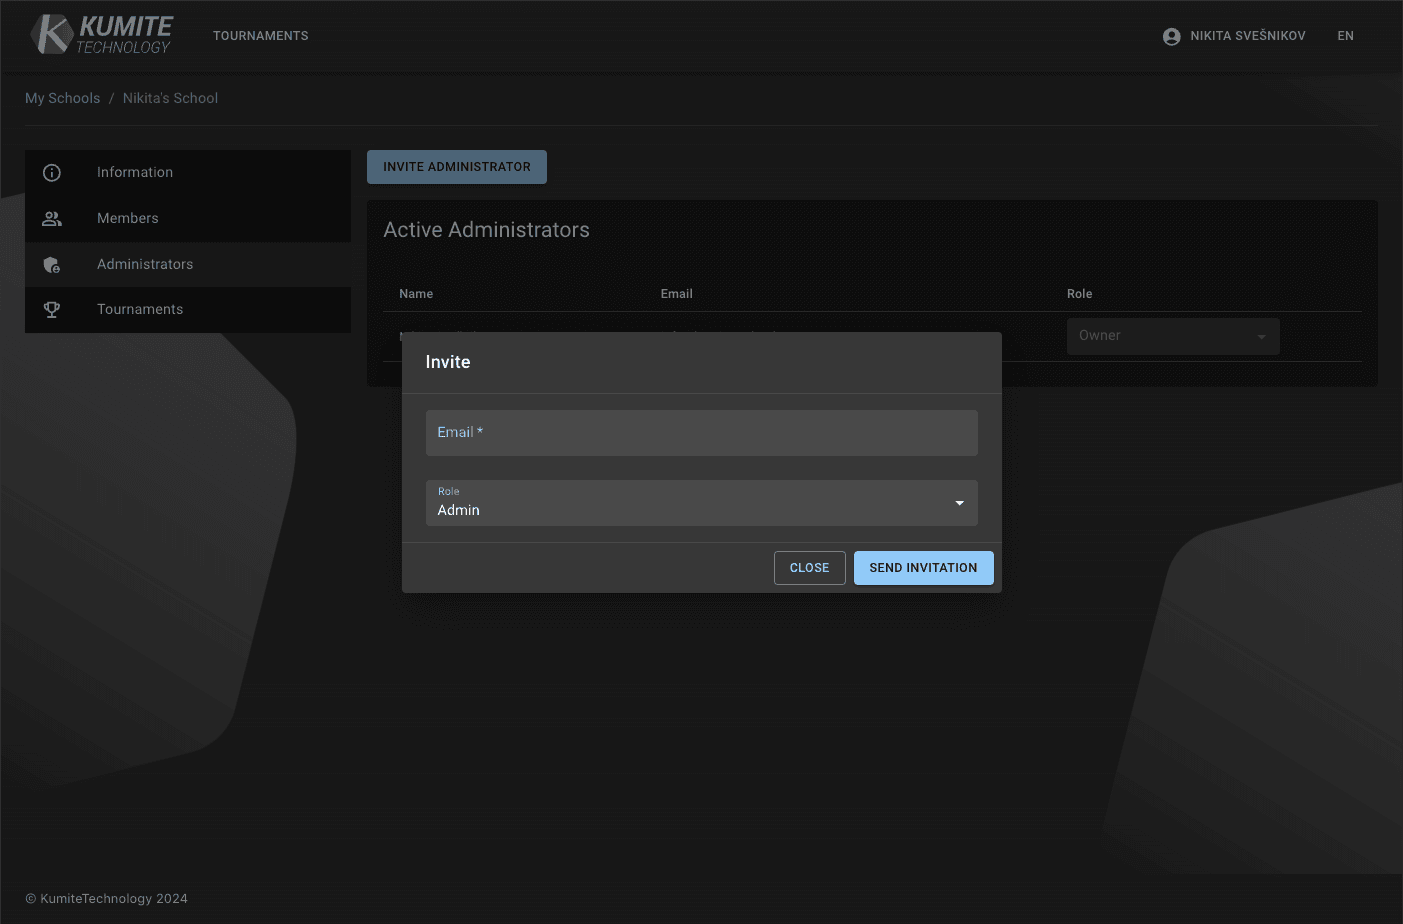Click the Information info icon in sidebar
The height and width of the screenshot is (924, 1403).
pyautogui.click(x=51, y=172)
